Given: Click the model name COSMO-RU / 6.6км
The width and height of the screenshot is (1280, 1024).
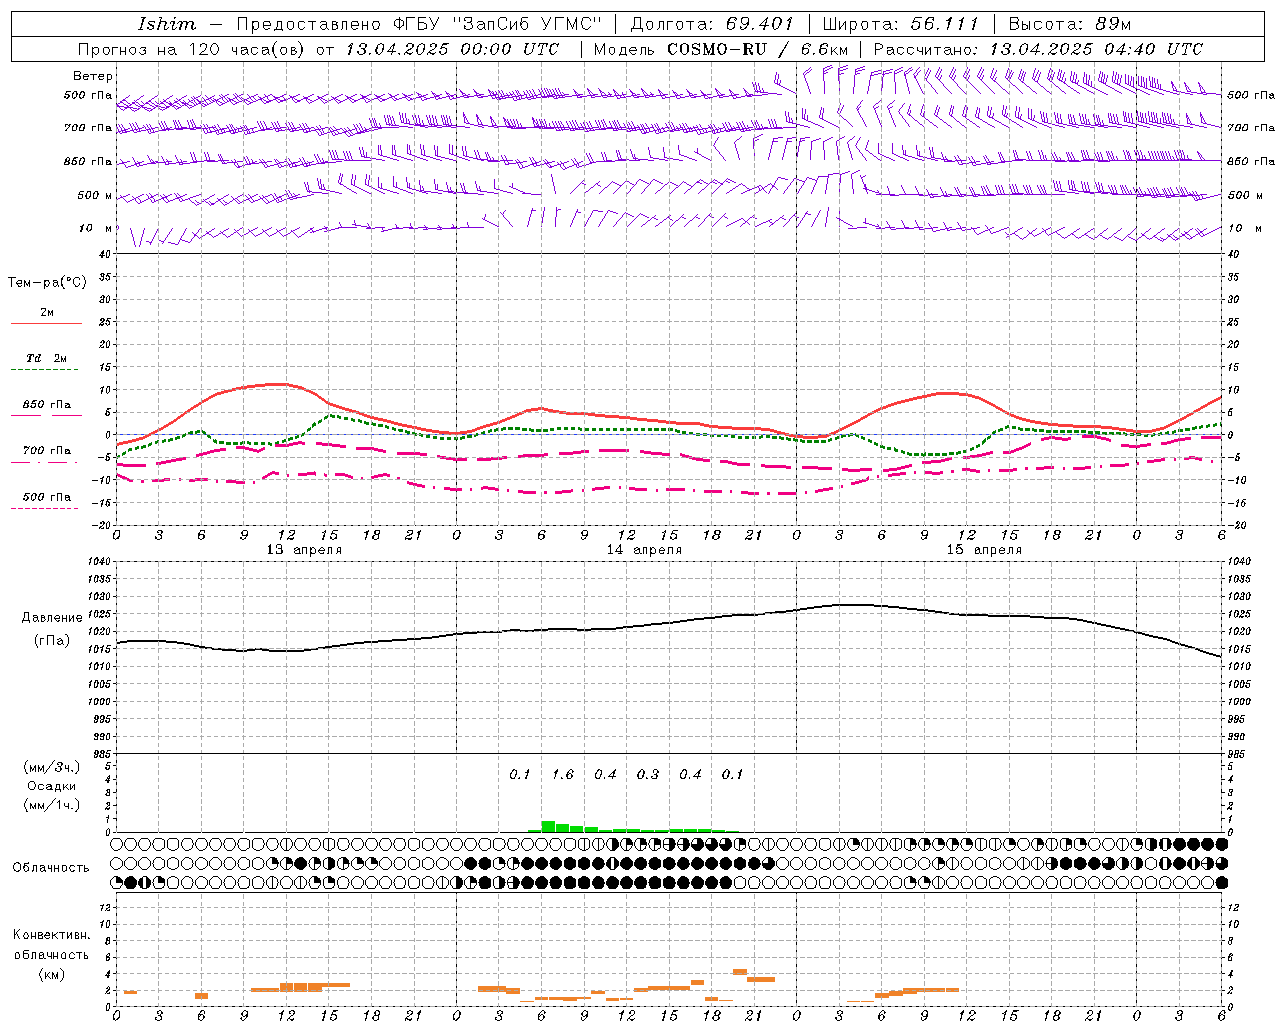Looking at the screenshot, I should 757,49.
